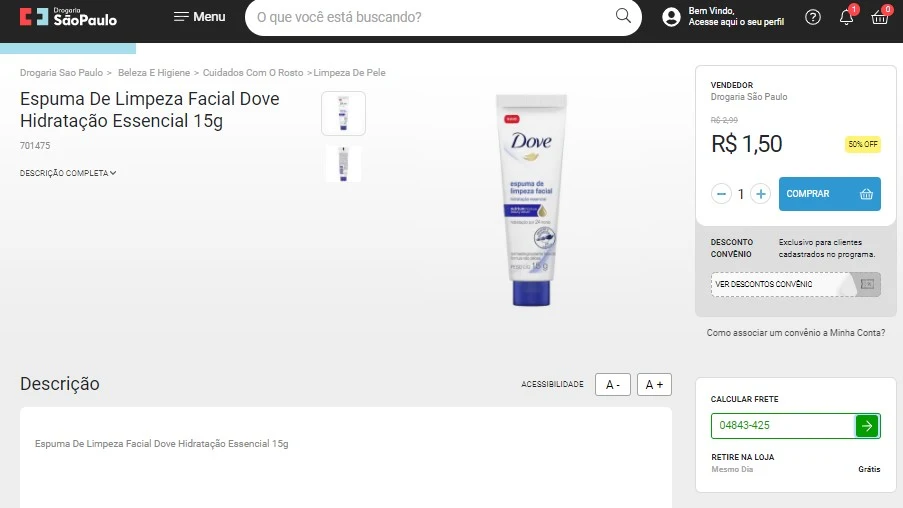Open the Drogaria São Paulo logo homepage
Screen dimensions: 903x508
click(x=68, y=17)
